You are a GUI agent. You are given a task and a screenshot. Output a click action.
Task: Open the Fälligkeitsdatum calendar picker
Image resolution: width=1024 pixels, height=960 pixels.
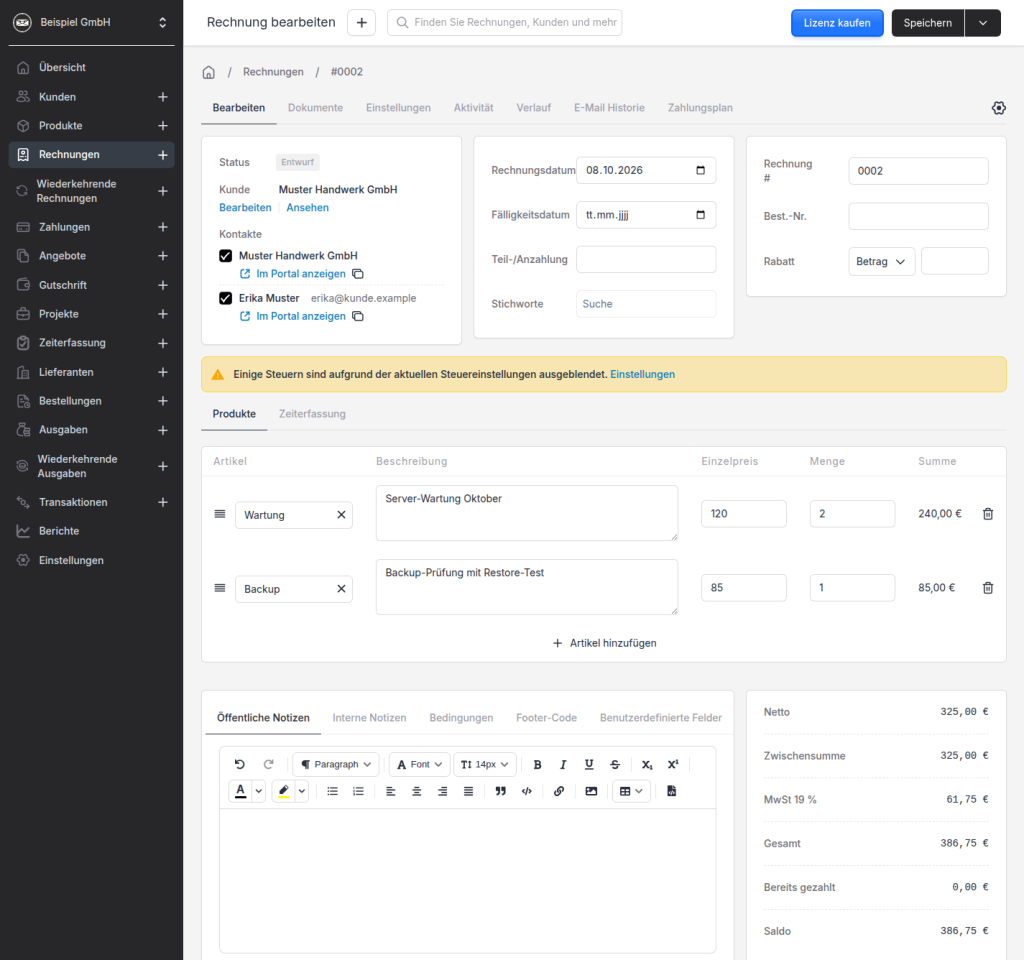coord(700,215)
